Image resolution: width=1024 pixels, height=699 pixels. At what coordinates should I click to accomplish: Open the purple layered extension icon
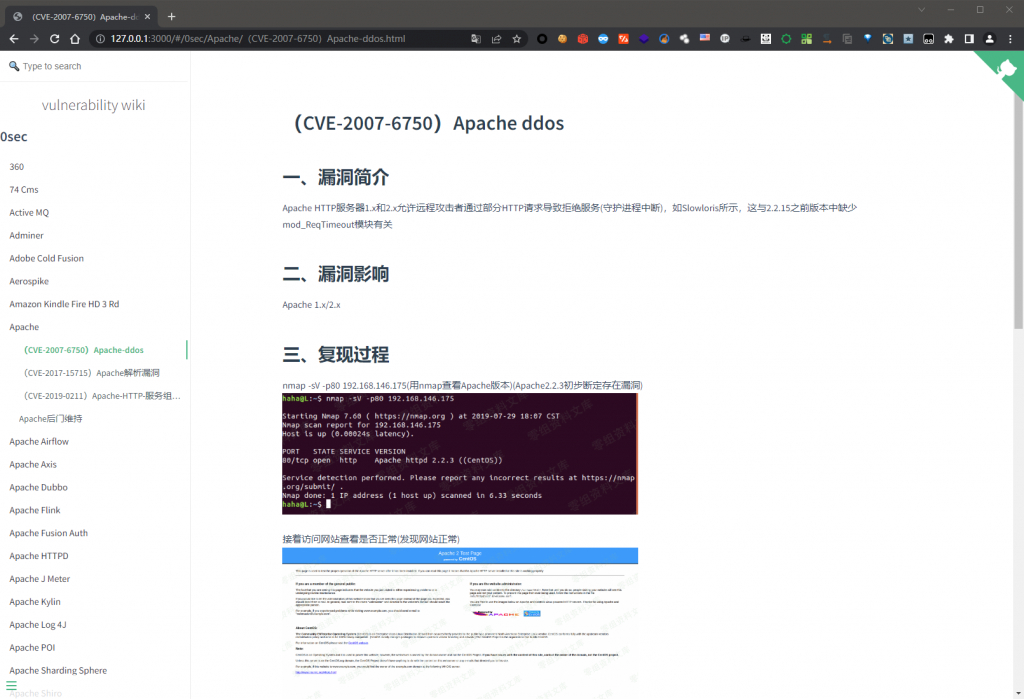coord(644,39)
